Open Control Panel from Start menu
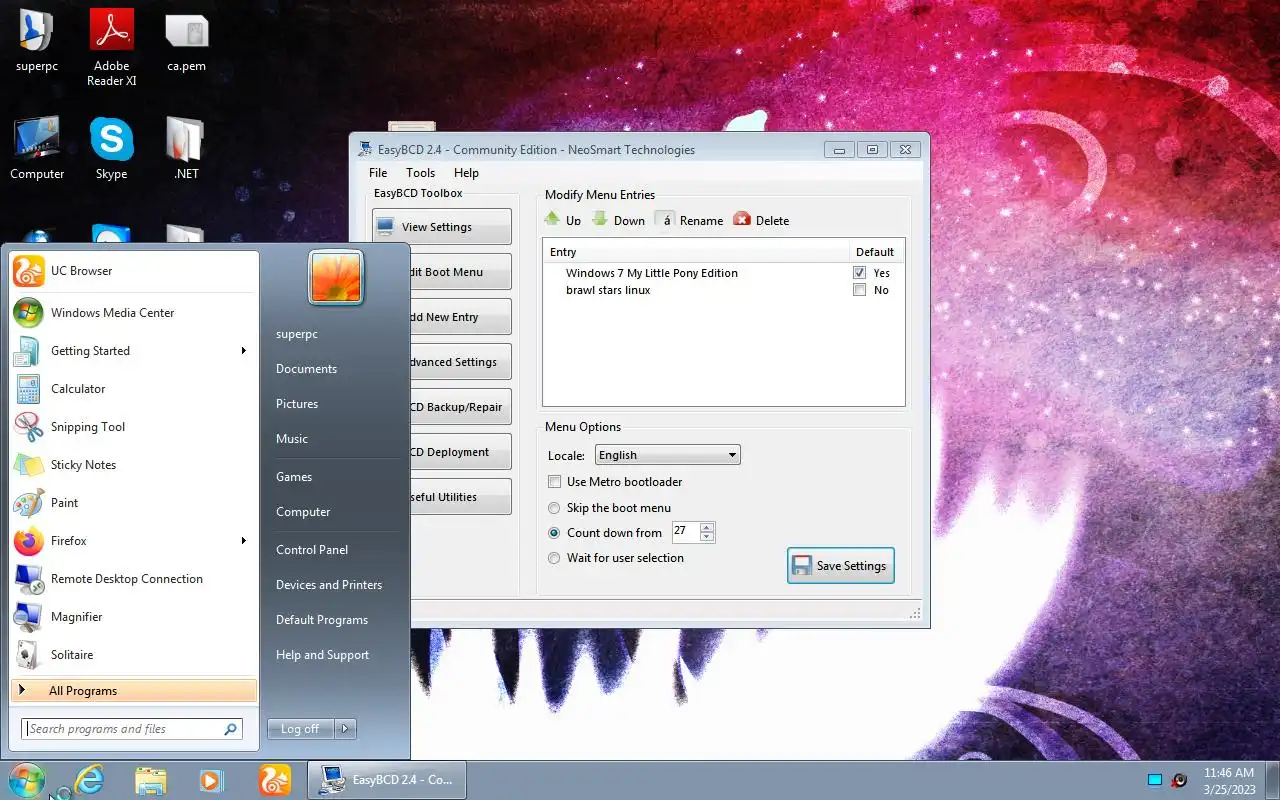The image size is (1280, 800). 312,550
